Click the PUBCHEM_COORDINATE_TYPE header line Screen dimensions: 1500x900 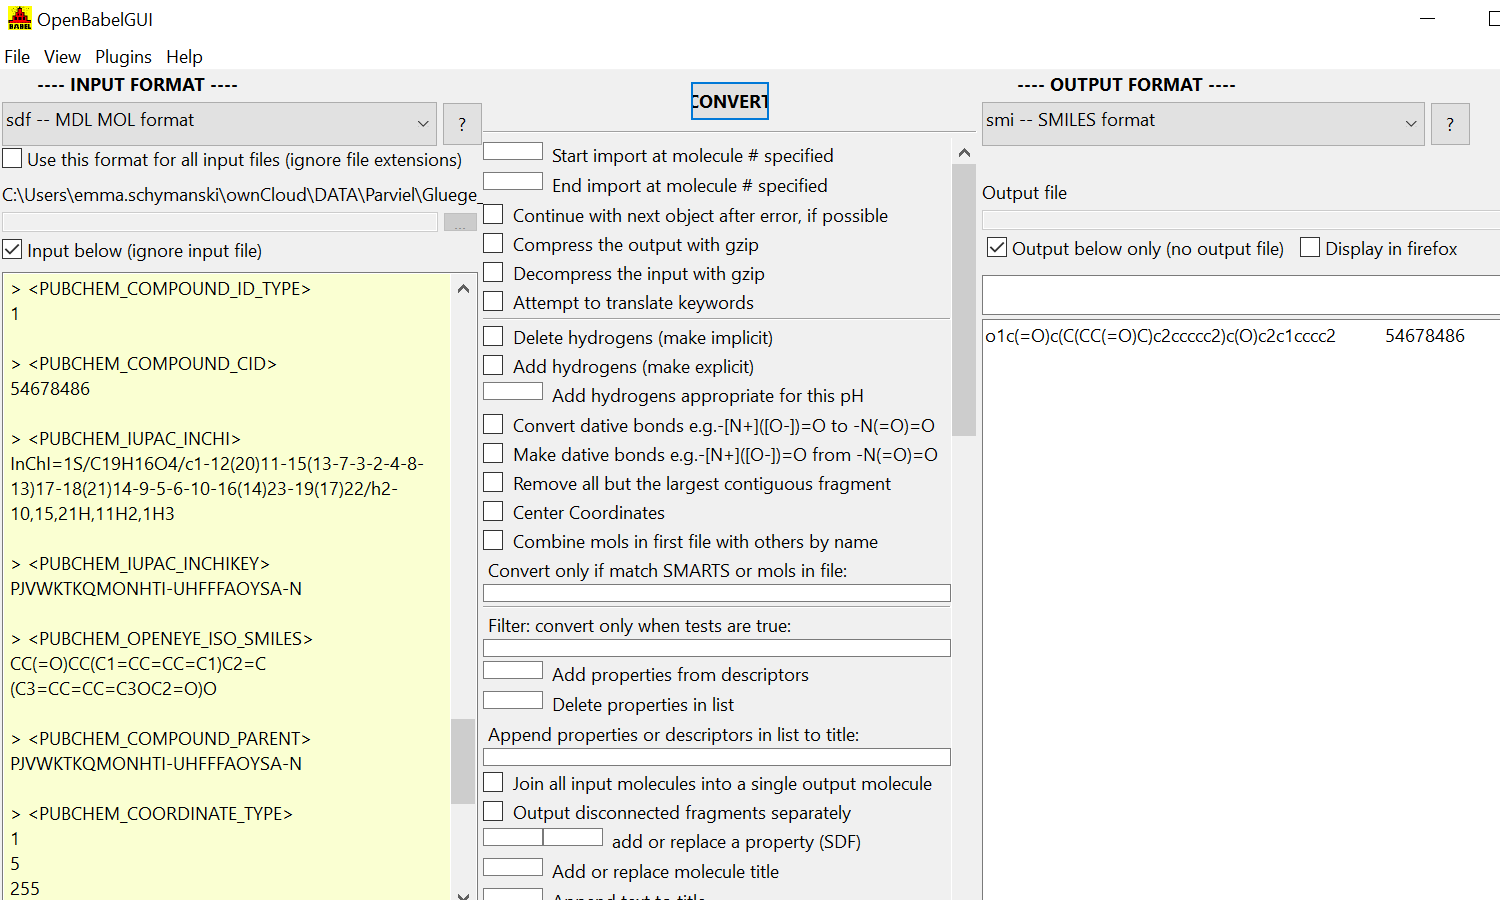pos(152,814)
